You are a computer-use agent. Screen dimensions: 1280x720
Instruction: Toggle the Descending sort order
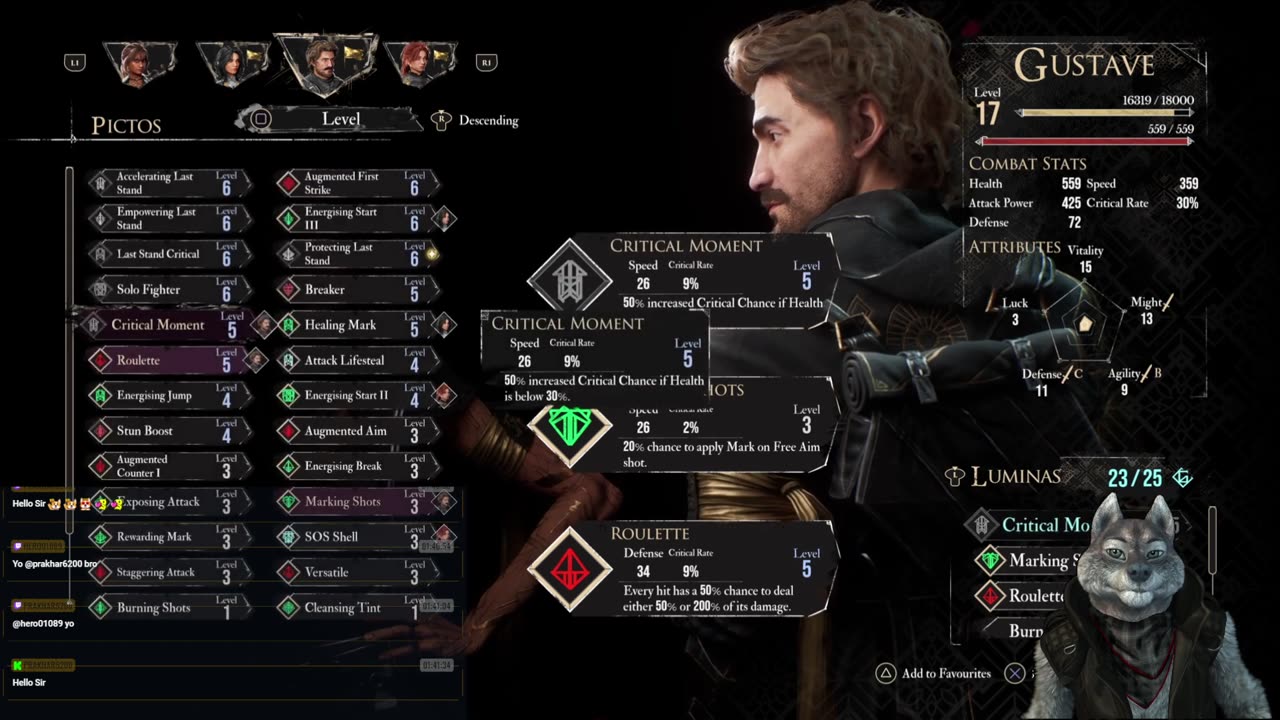(x=477, y=120)
